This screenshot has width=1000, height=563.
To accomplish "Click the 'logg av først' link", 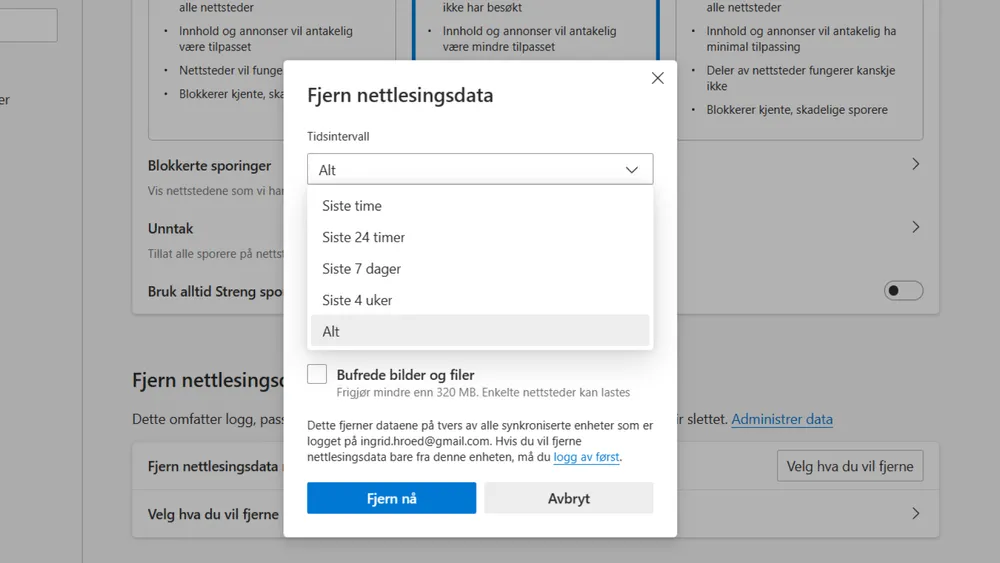I will click(587, 457).
